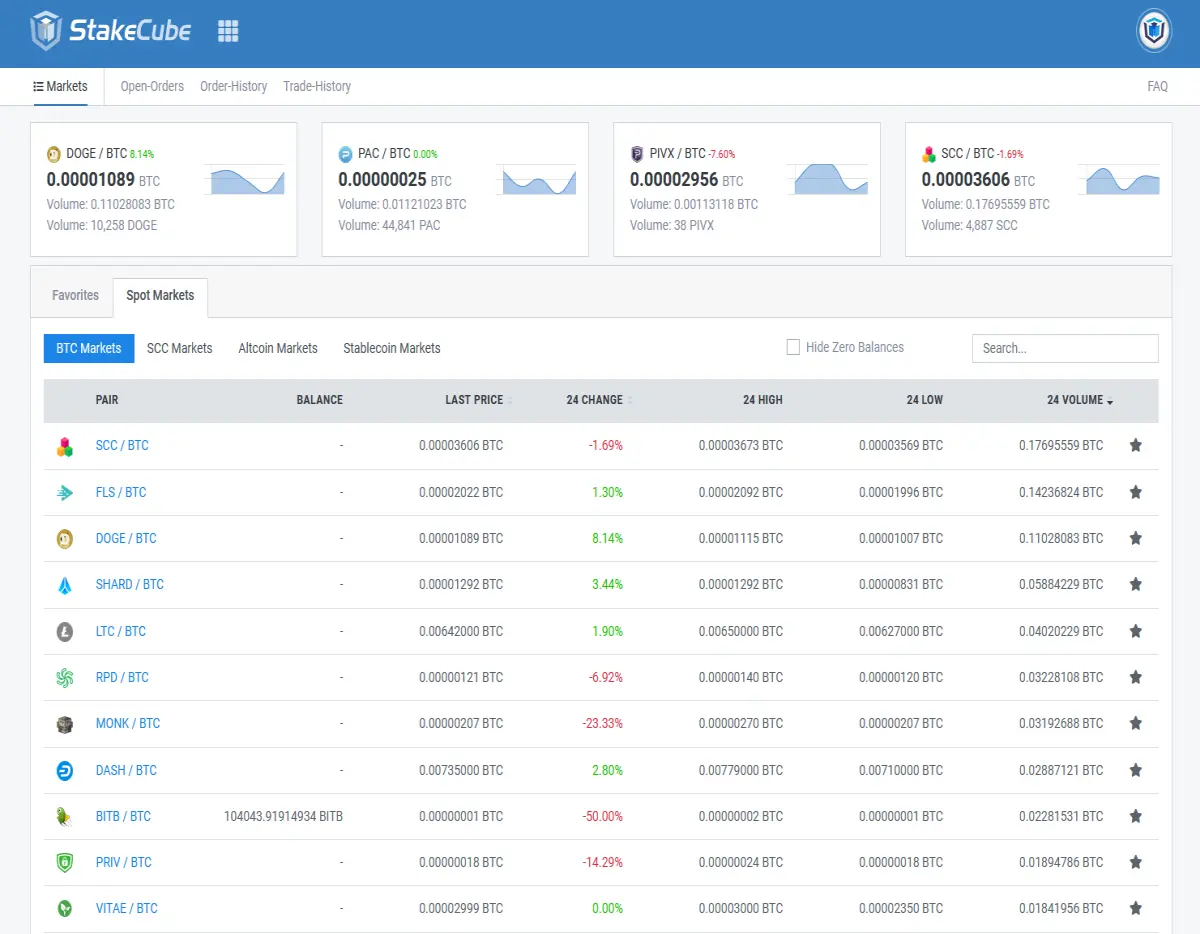Favorite the FLS / BTC row star
This screenshot has height=934, width=1200.
click(x=1136, y=492)
